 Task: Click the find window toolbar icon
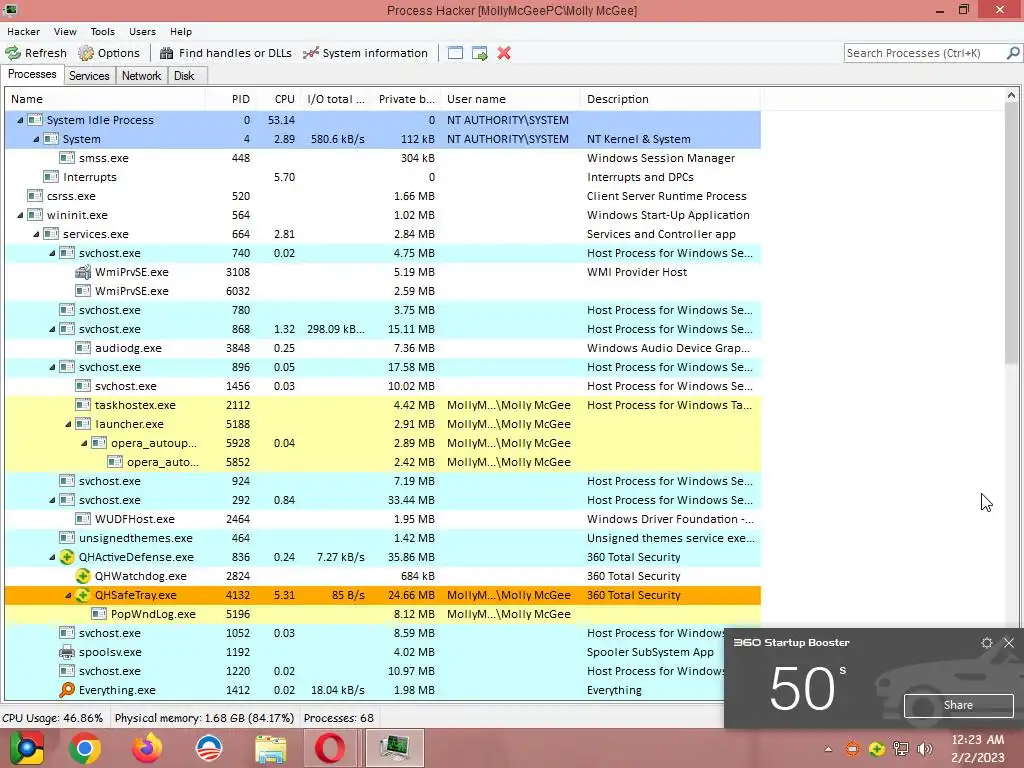[x=455, y=53]
